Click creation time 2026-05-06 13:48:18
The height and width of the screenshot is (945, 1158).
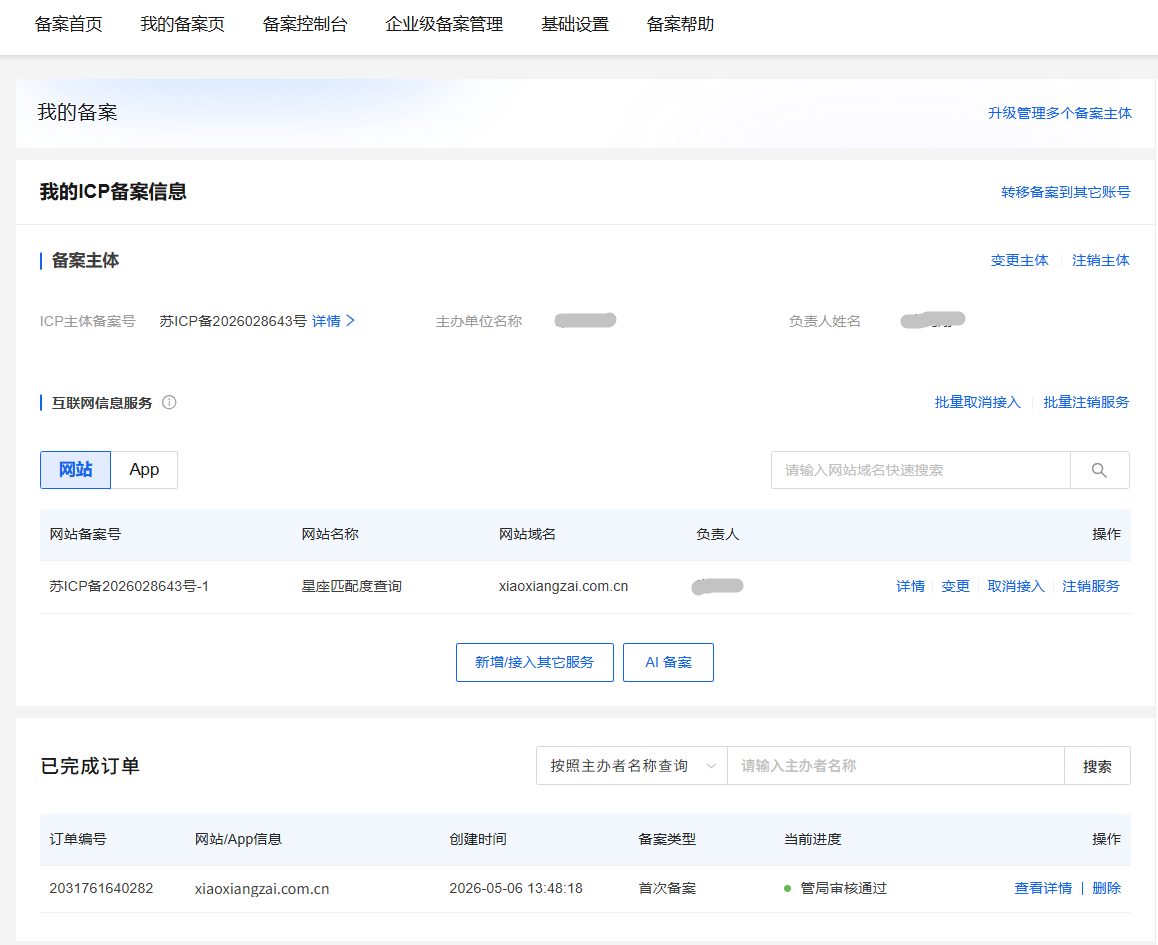[x=515, y=888]
